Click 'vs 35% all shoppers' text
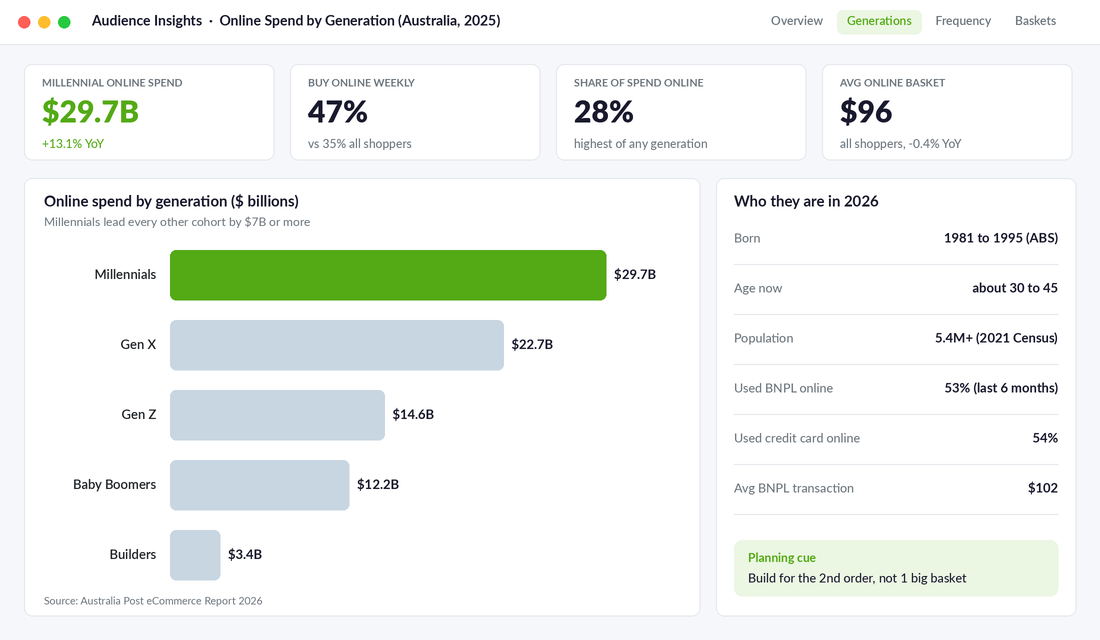Viewport: 1100px width, 640px height. tap(360, 144)
